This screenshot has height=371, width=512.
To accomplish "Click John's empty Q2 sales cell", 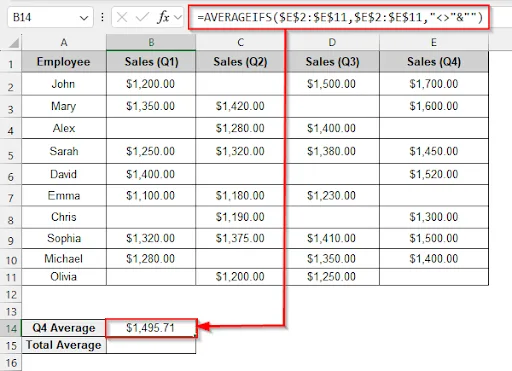I will 240,84.
